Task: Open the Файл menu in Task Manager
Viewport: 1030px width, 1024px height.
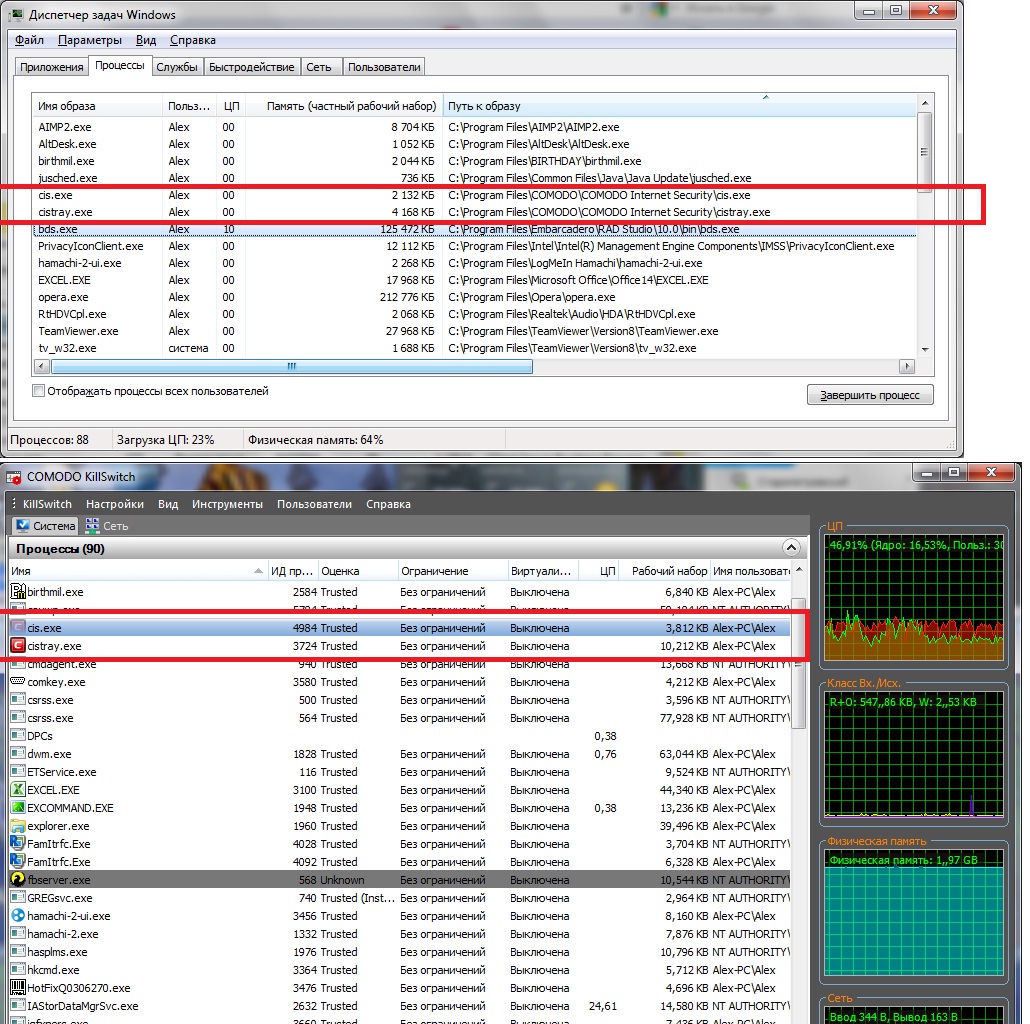Action: [x=30, y=40]
